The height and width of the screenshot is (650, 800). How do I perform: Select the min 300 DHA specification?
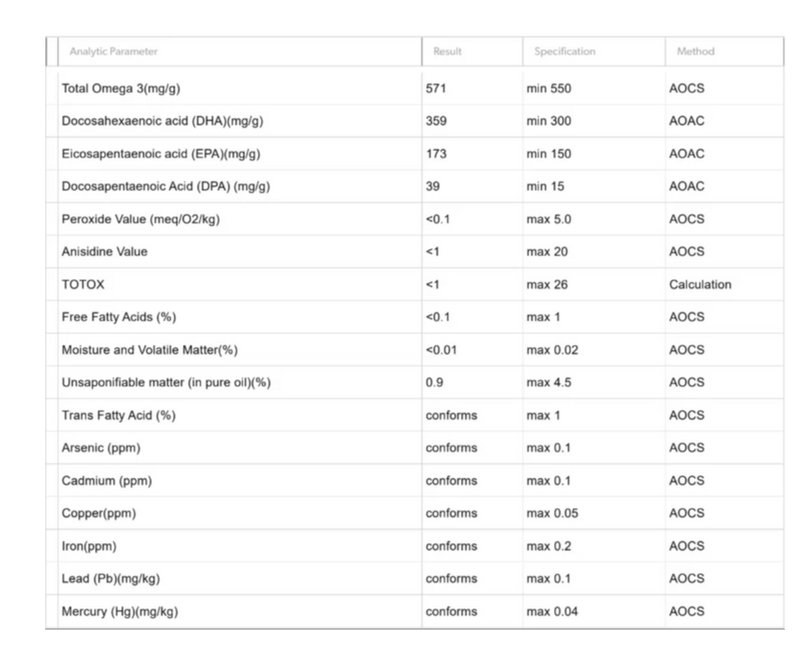click(548, 121)
